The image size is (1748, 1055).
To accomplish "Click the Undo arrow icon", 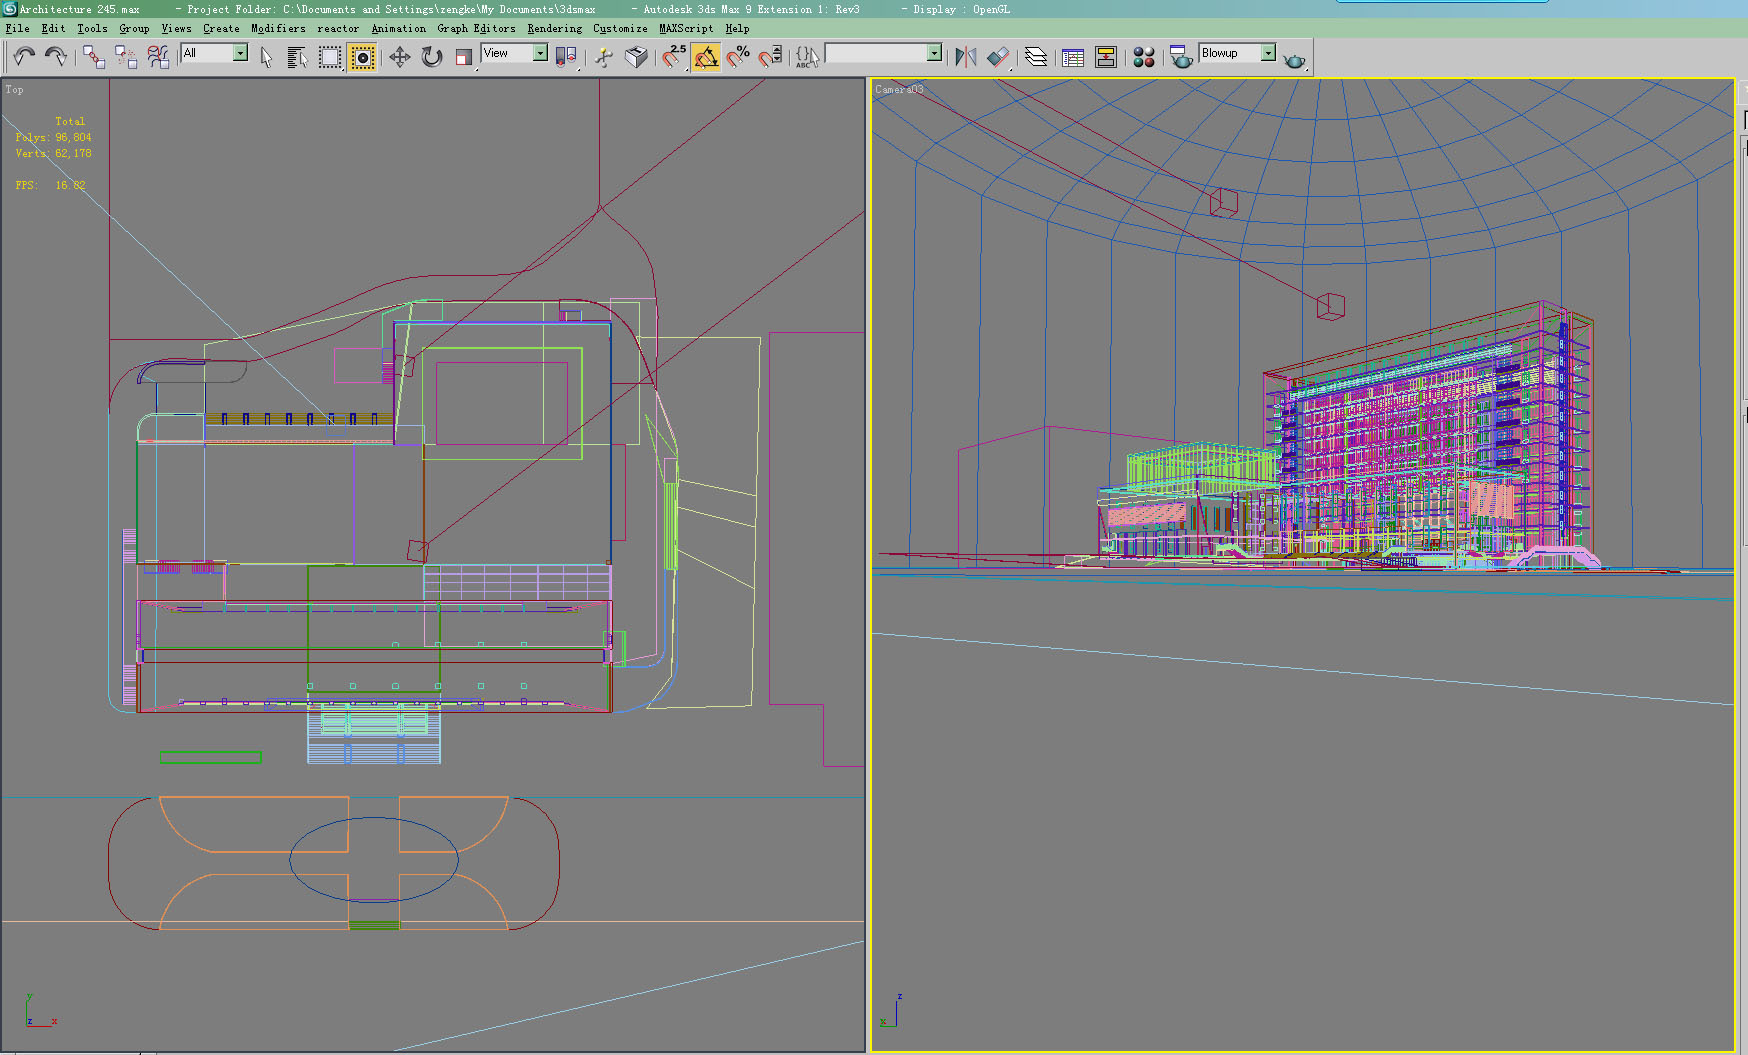I will point(24,57).
